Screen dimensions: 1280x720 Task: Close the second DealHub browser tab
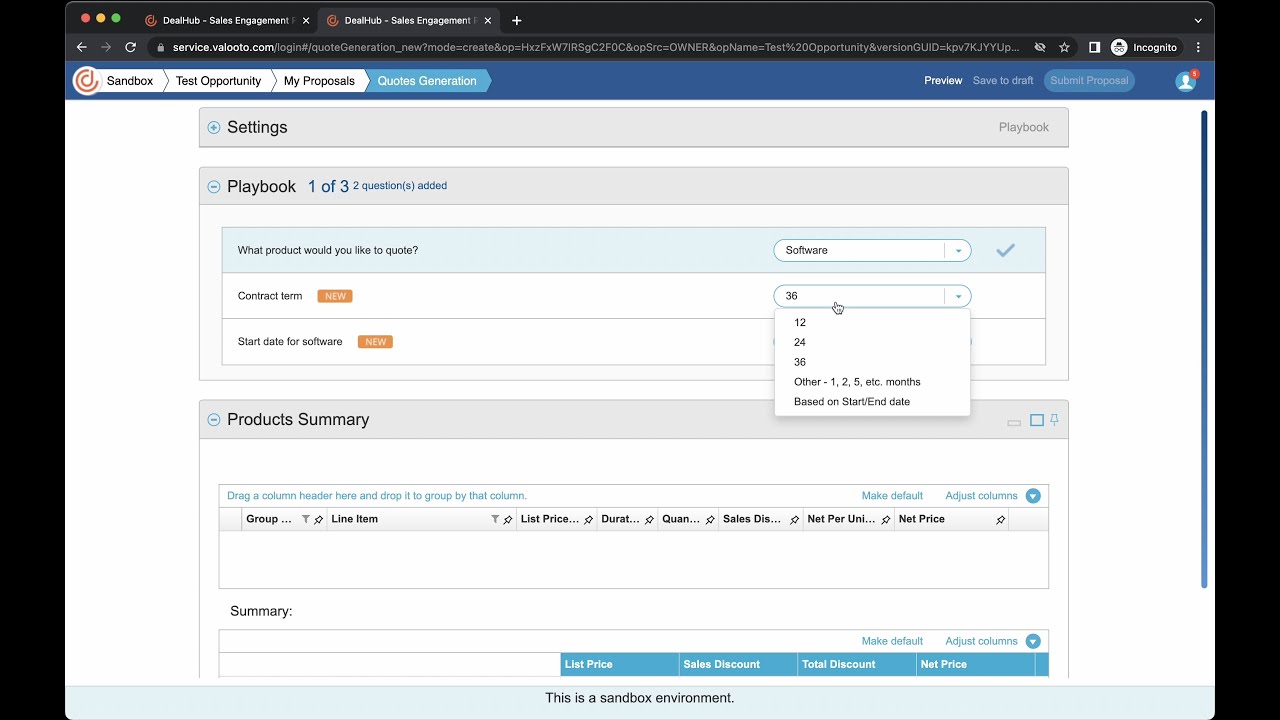point(488,20)
